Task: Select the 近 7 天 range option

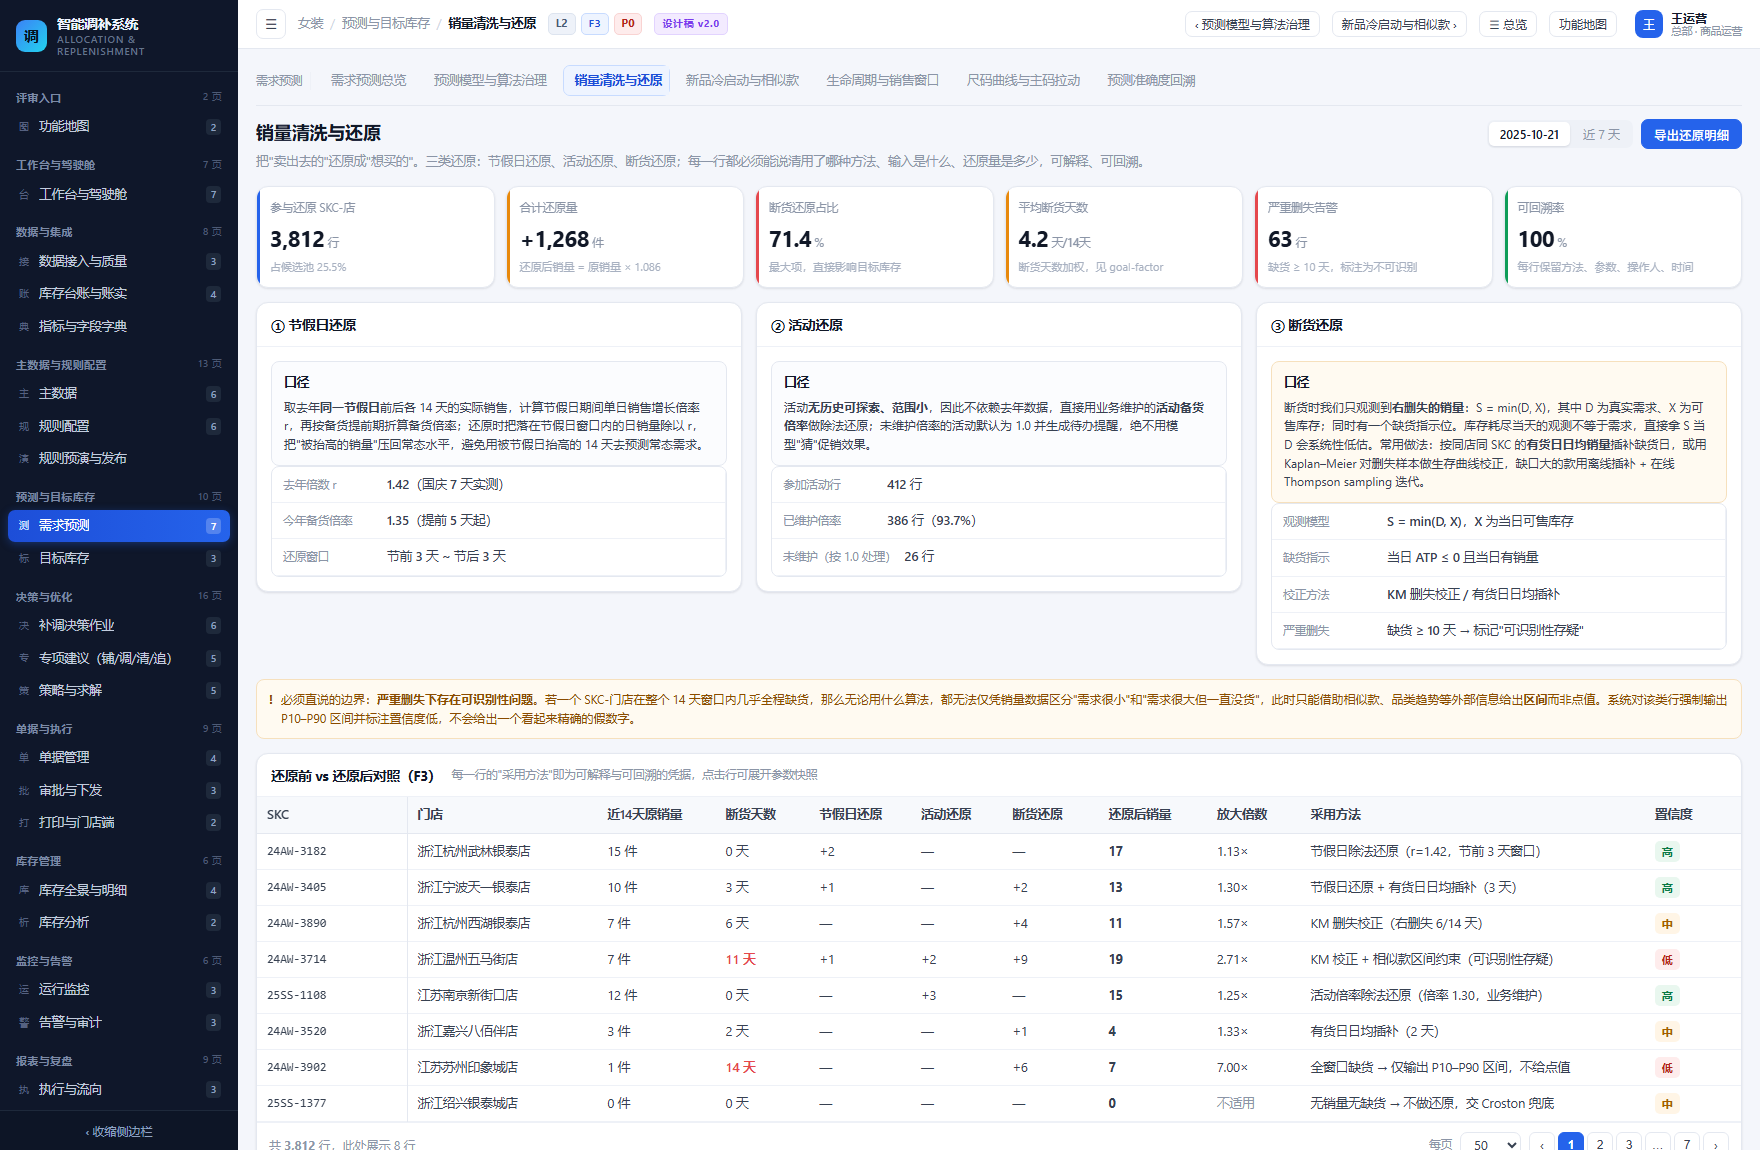Action: click(x=1601, y=135)
